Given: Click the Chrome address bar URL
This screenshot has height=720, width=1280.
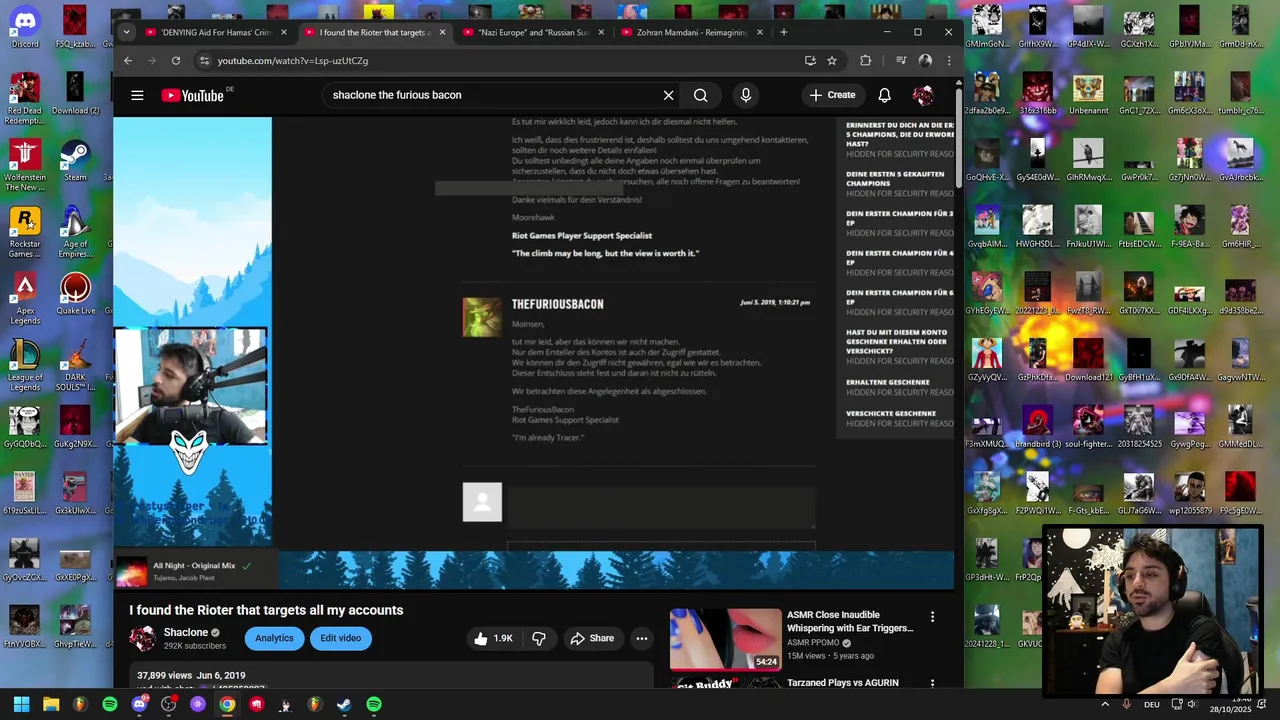Looking at the screenshot, I should coord(293,60).
